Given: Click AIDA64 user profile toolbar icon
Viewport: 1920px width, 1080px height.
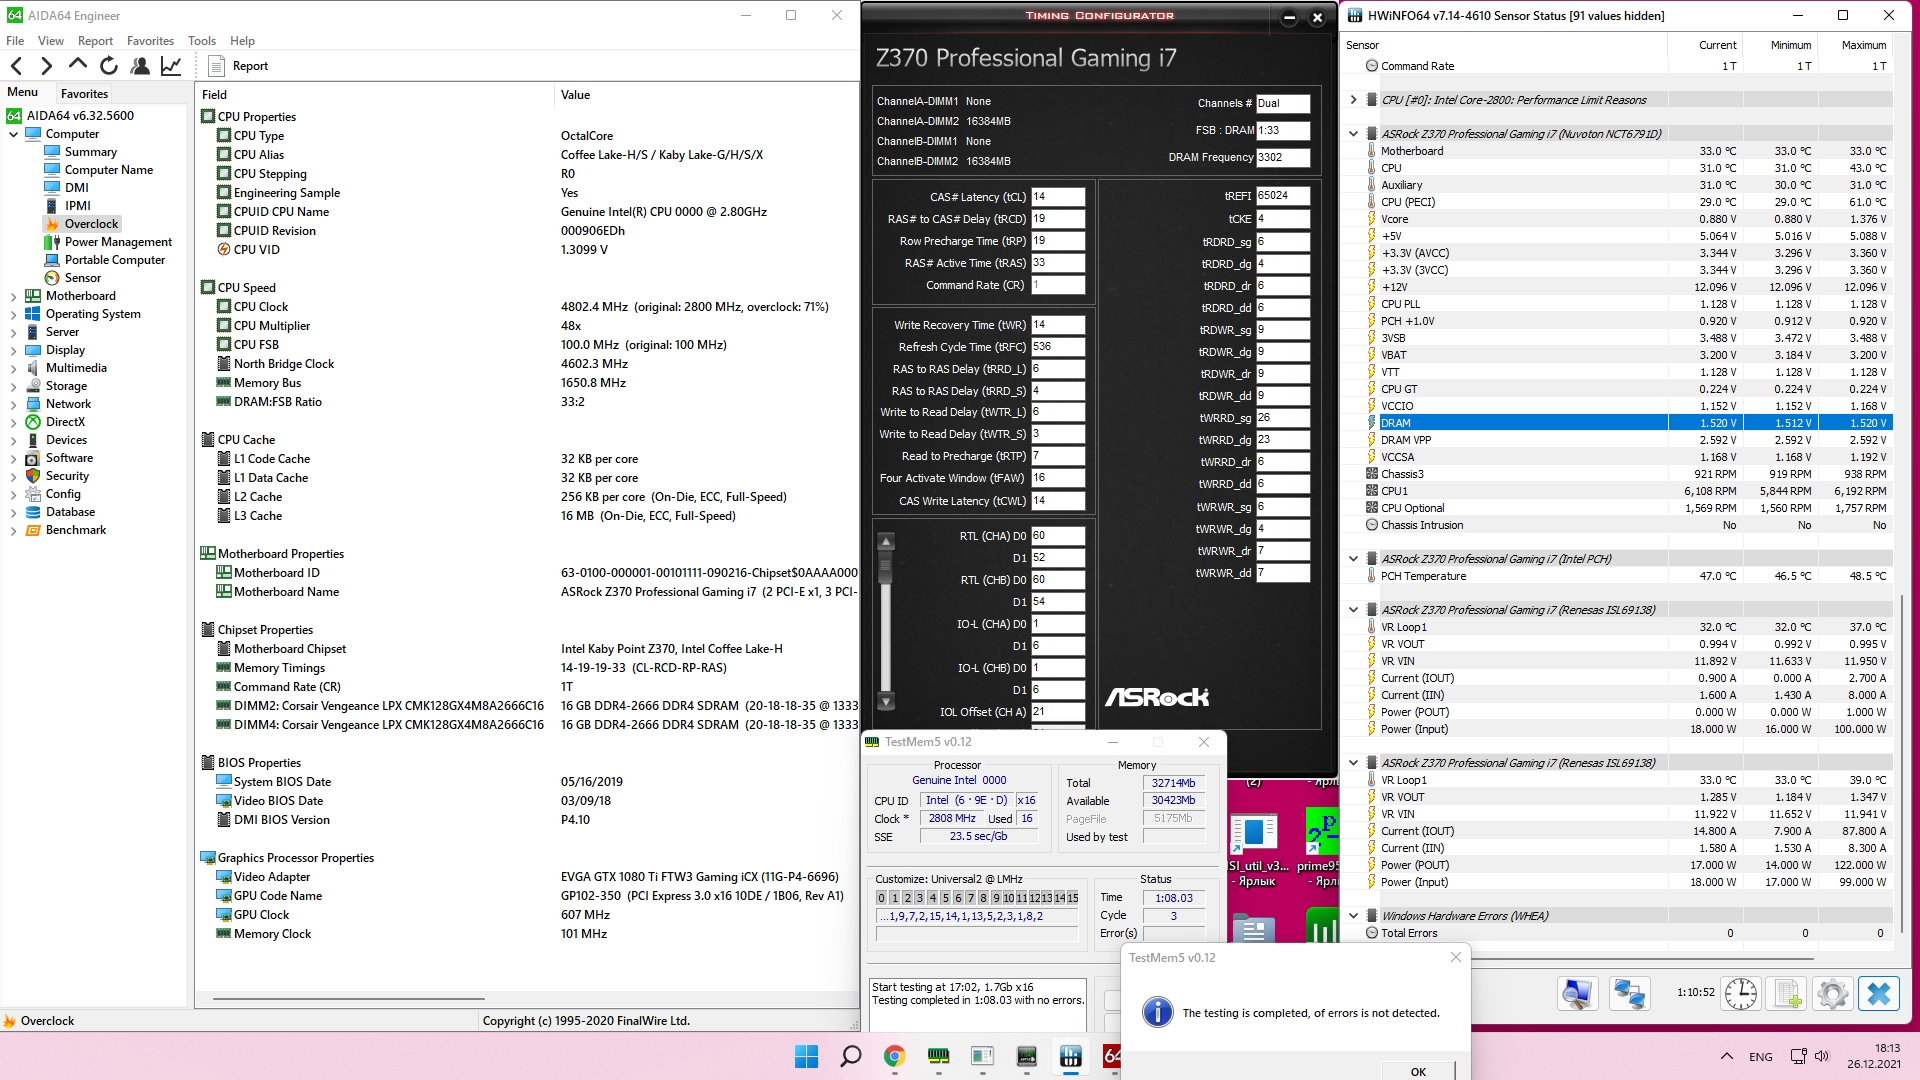Looking at the screenshot, I should pos(140,66).
